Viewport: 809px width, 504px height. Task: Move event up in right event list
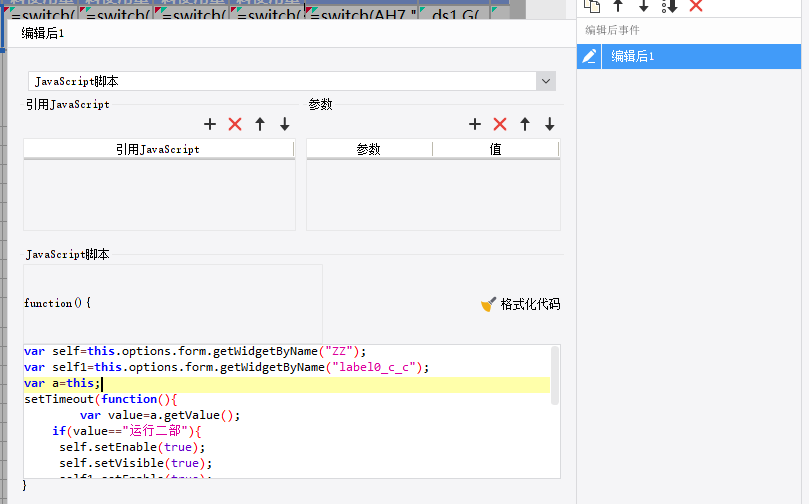618,6
